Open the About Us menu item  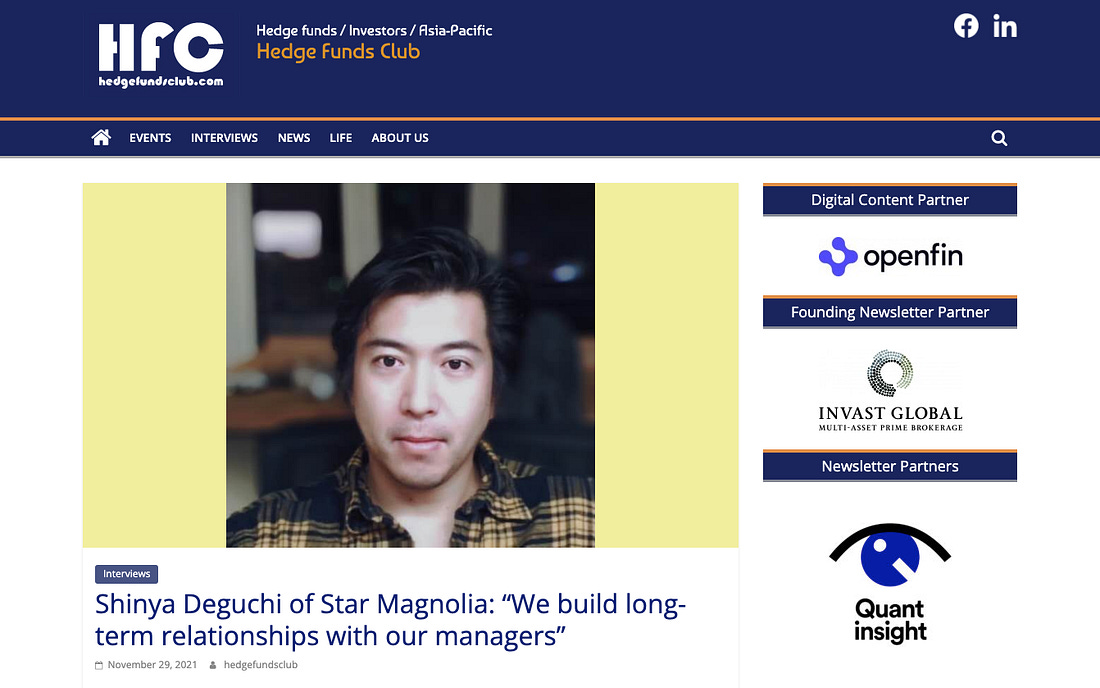click(400, 138)
